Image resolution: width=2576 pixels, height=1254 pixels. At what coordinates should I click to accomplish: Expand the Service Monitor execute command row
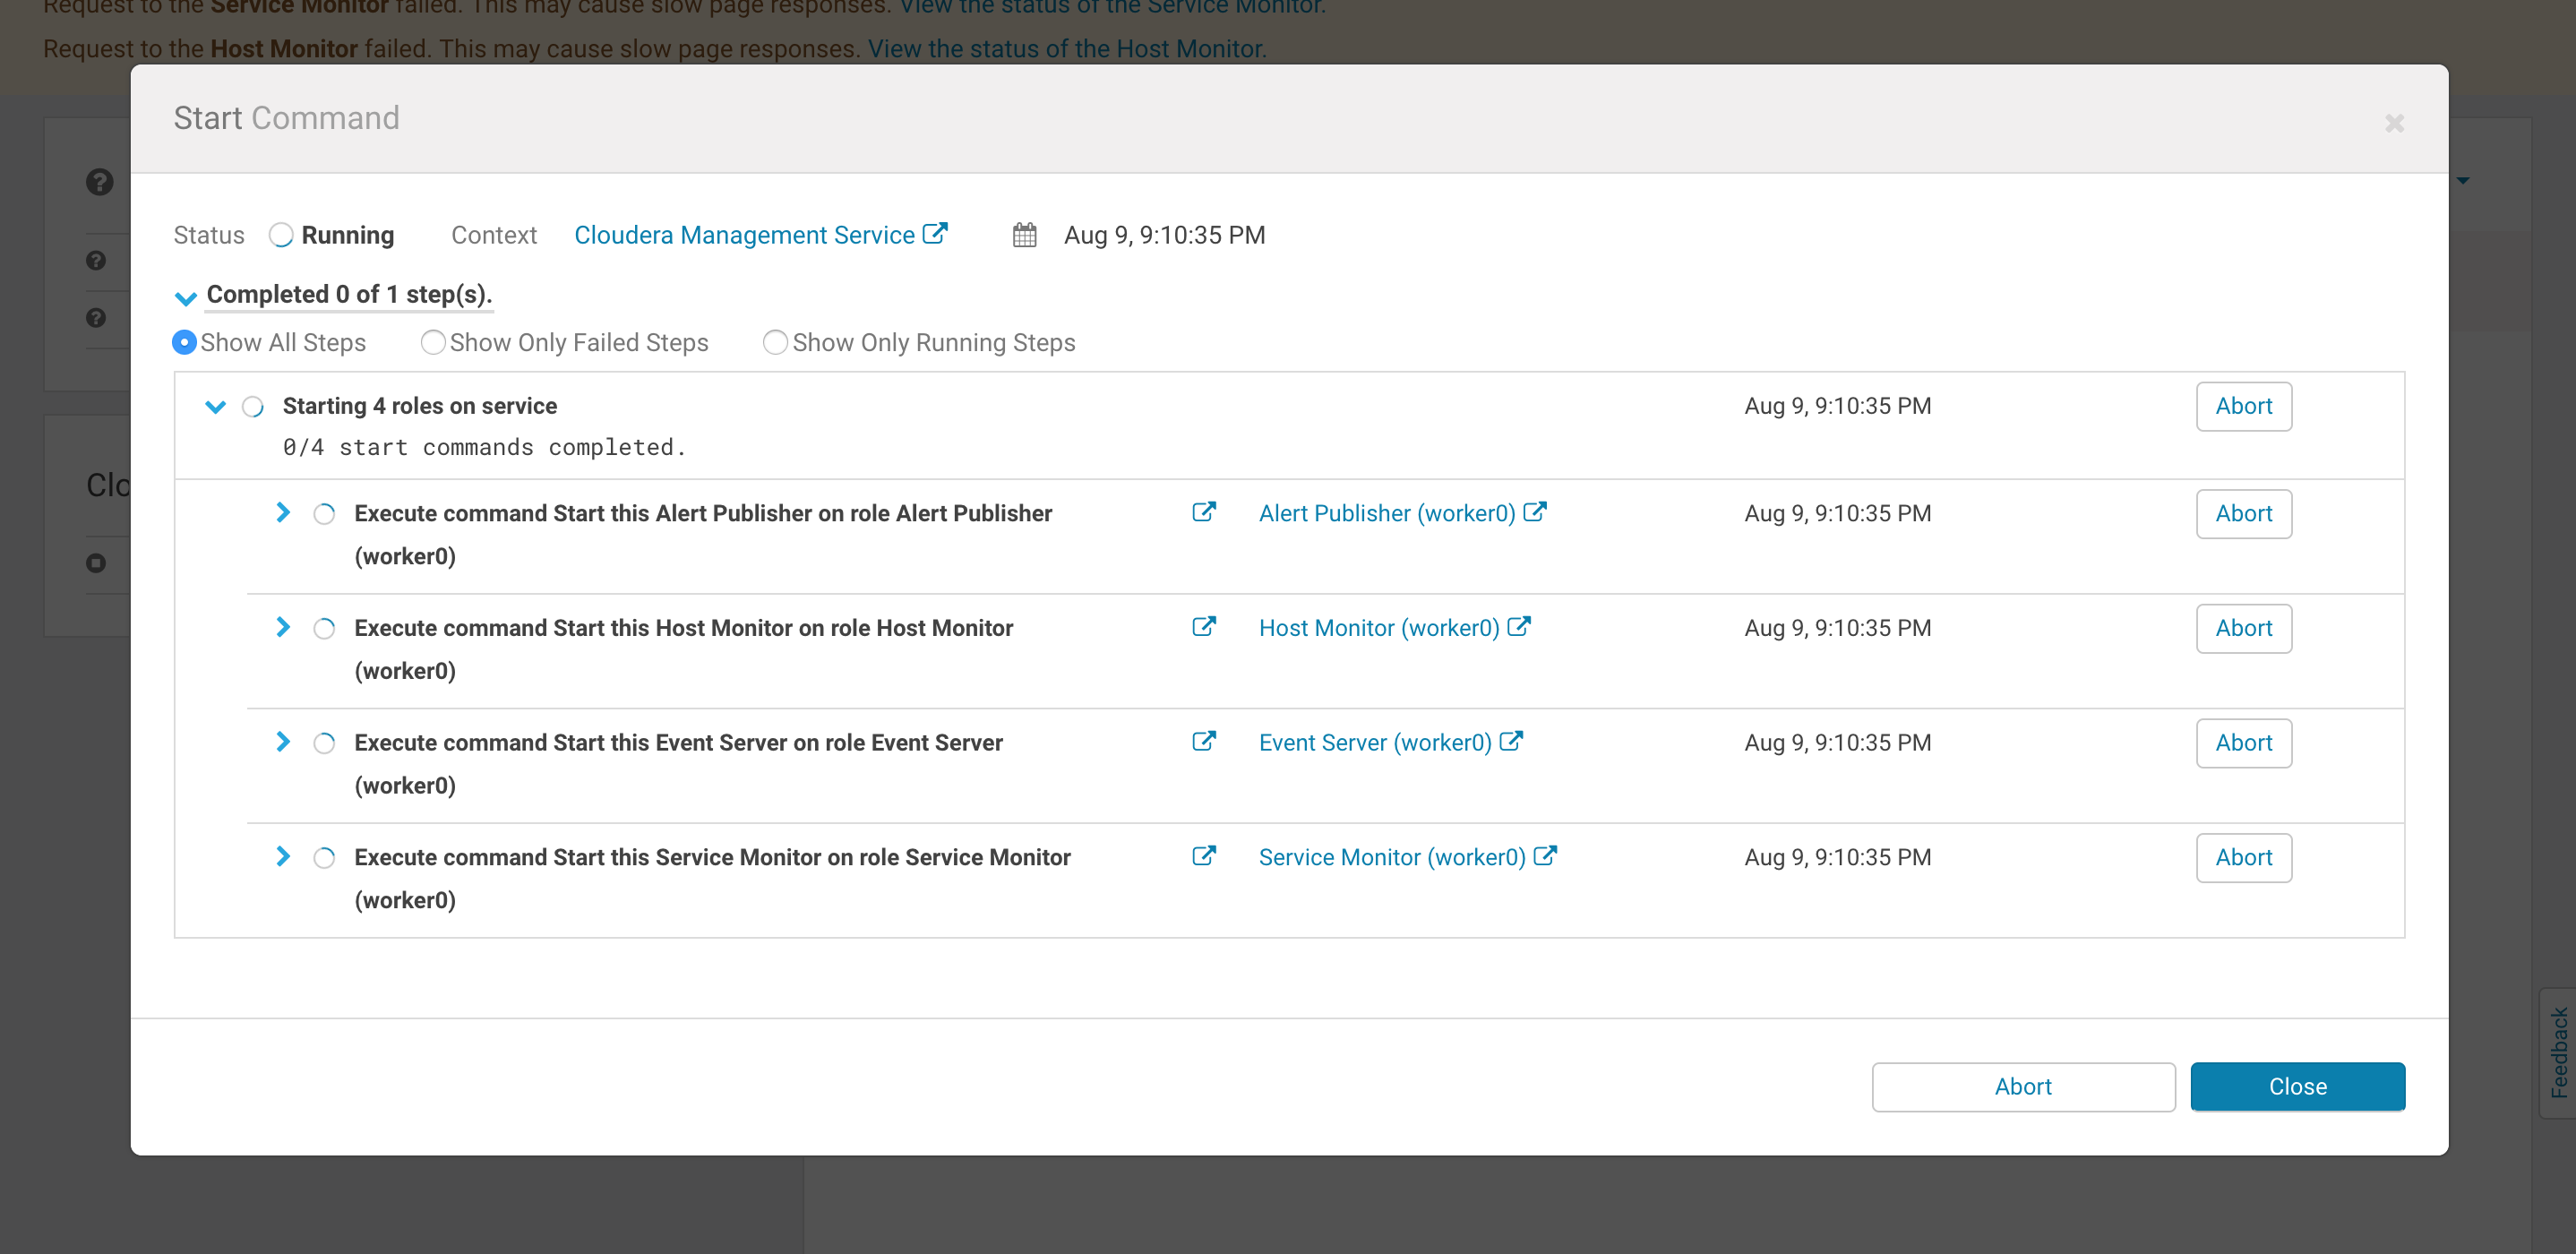[282, 856]
